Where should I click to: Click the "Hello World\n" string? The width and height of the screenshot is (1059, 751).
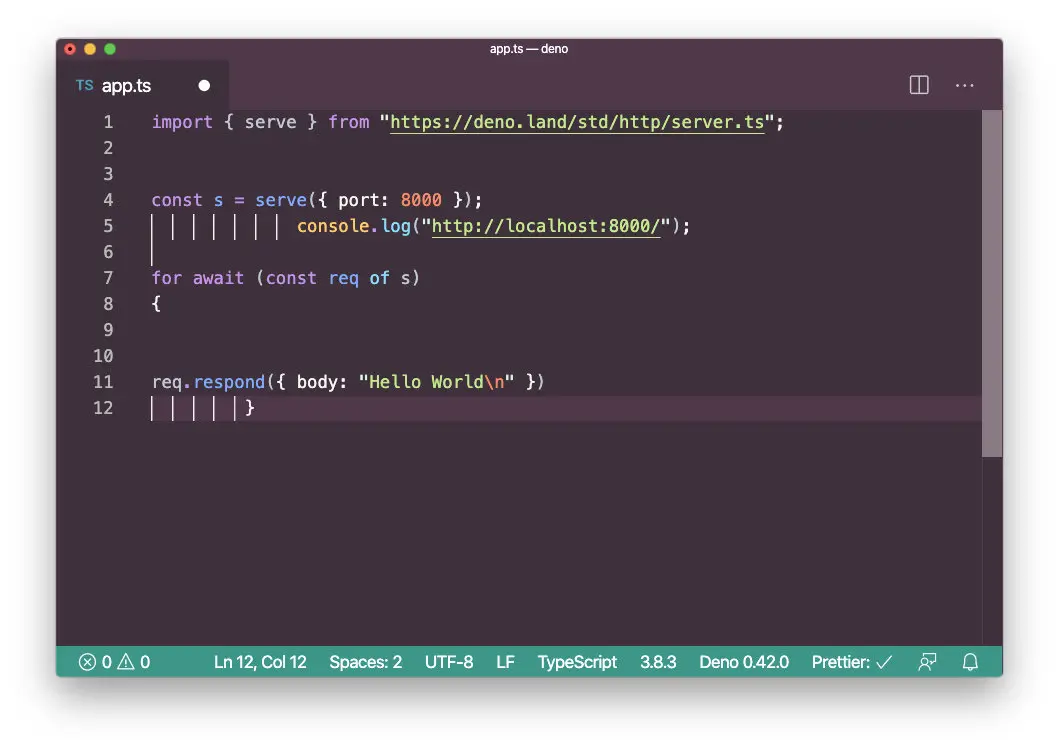click(x=436, y=382)
